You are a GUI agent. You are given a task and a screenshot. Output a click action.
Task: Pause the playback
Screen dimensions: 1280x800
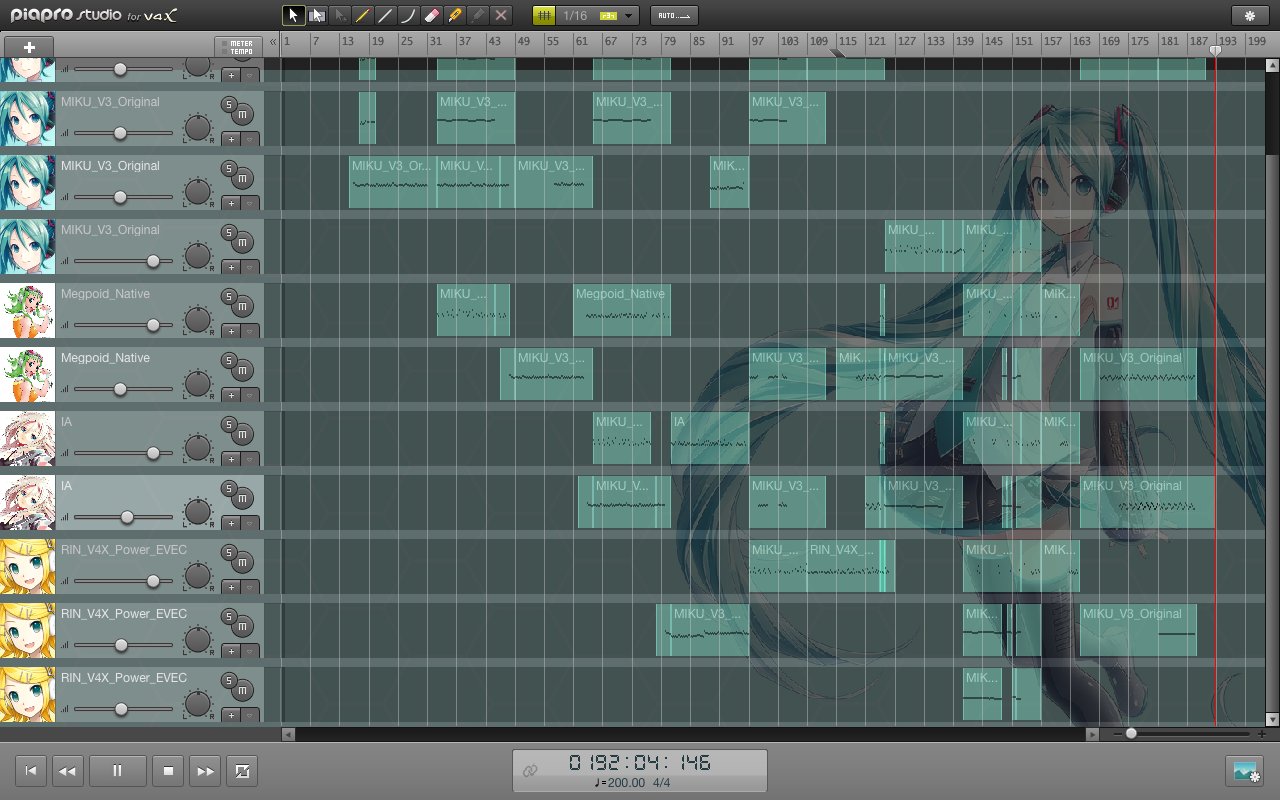pos(117,771)
